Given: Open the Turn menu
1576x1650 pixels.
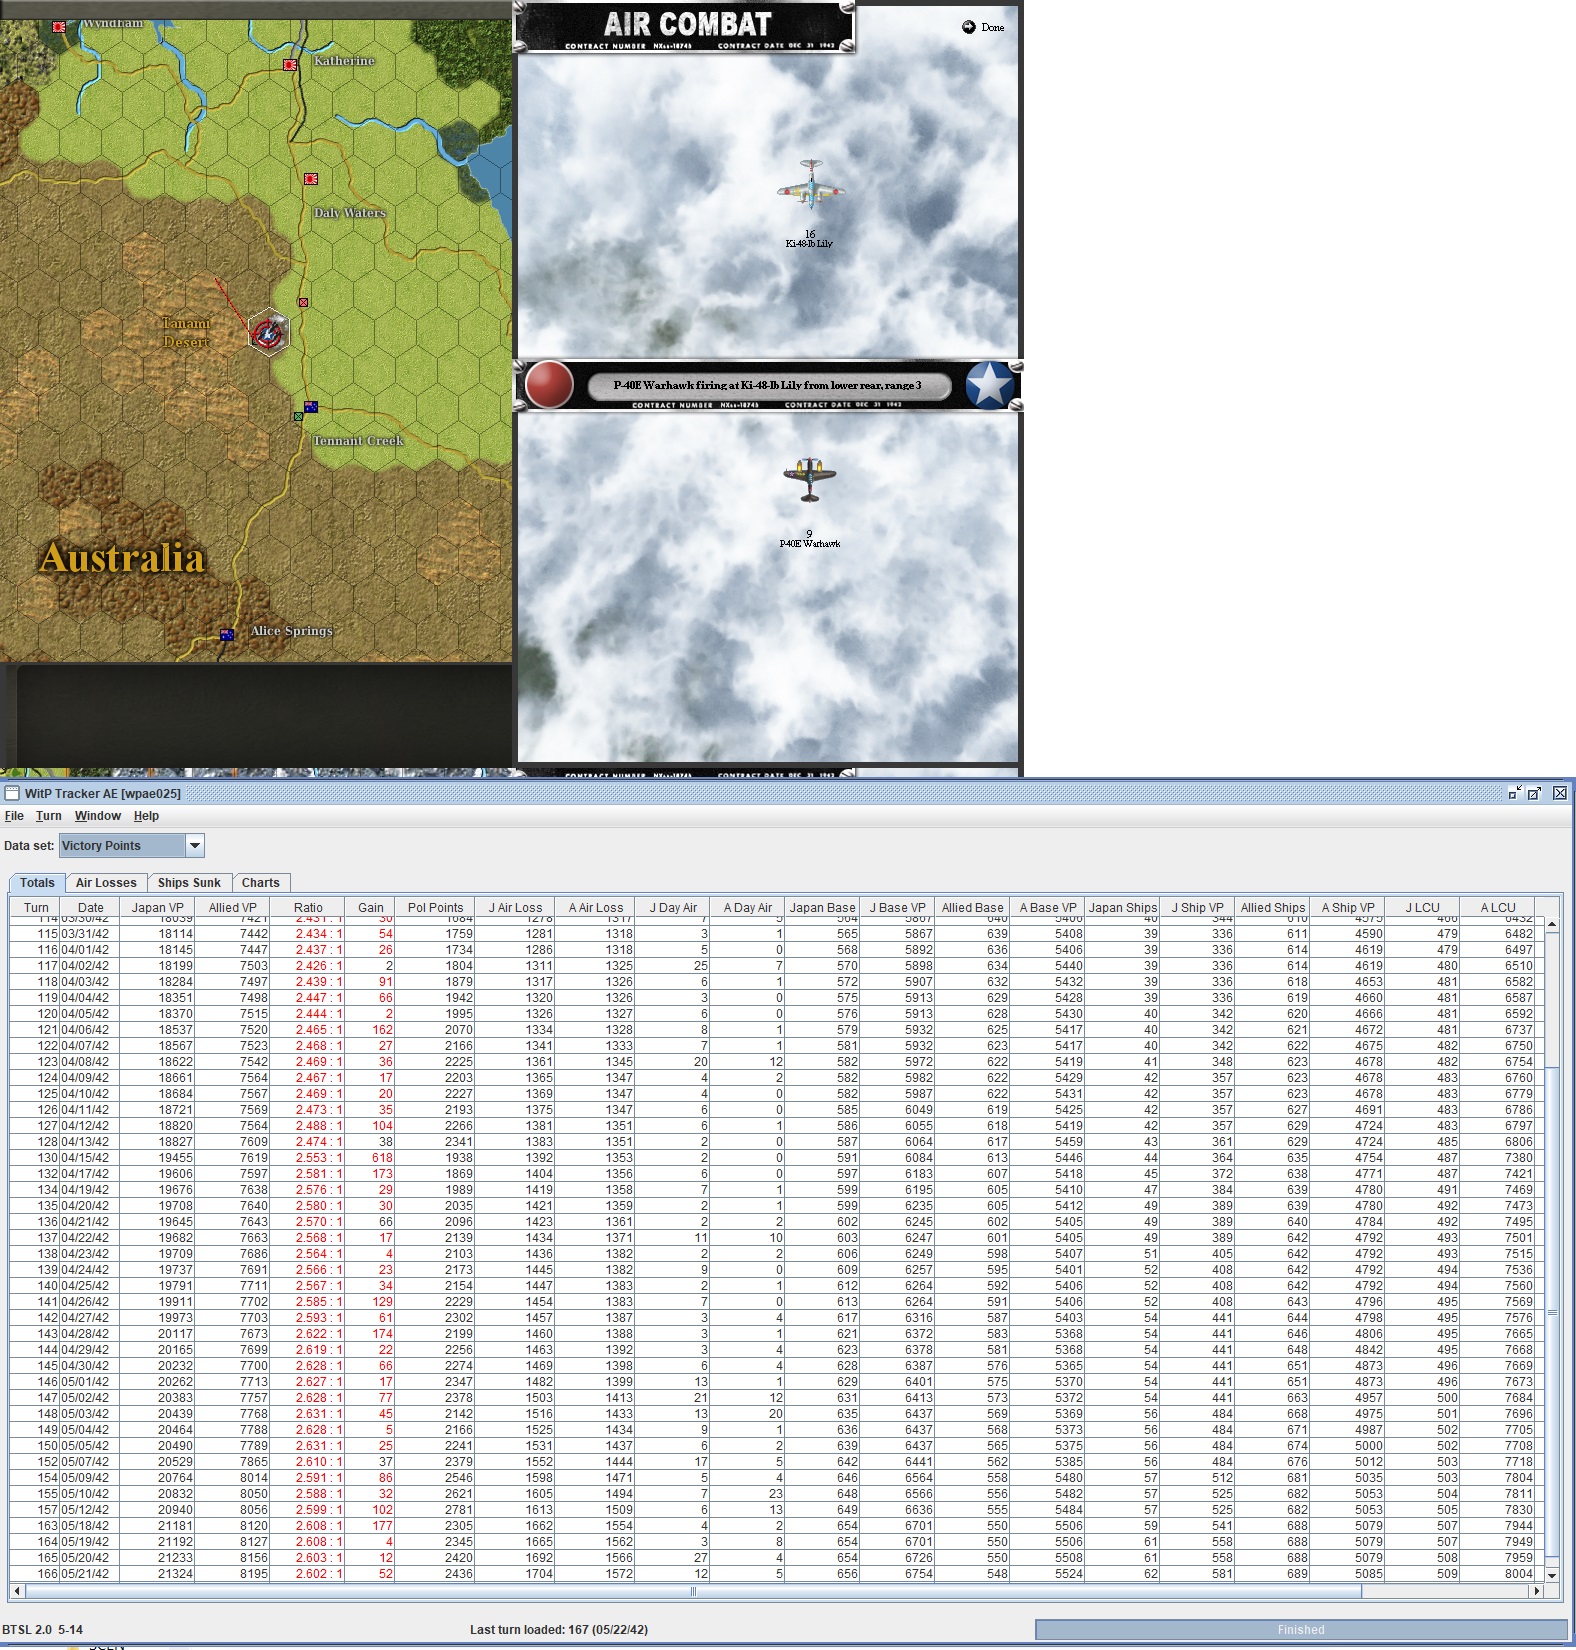Looking at the screenshot, I should pyautogui.click(x=49, y=816).
